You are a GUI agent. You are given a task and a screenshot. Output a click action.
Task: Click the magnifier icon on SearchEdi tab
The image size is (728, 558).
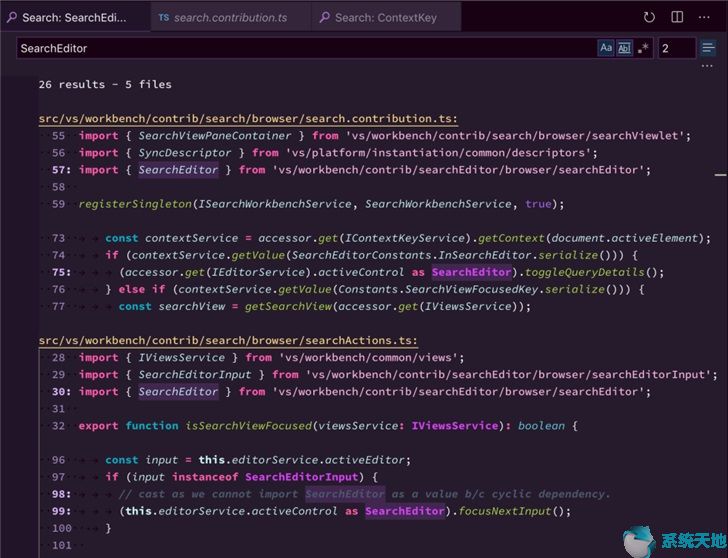[x=12, y=18]
